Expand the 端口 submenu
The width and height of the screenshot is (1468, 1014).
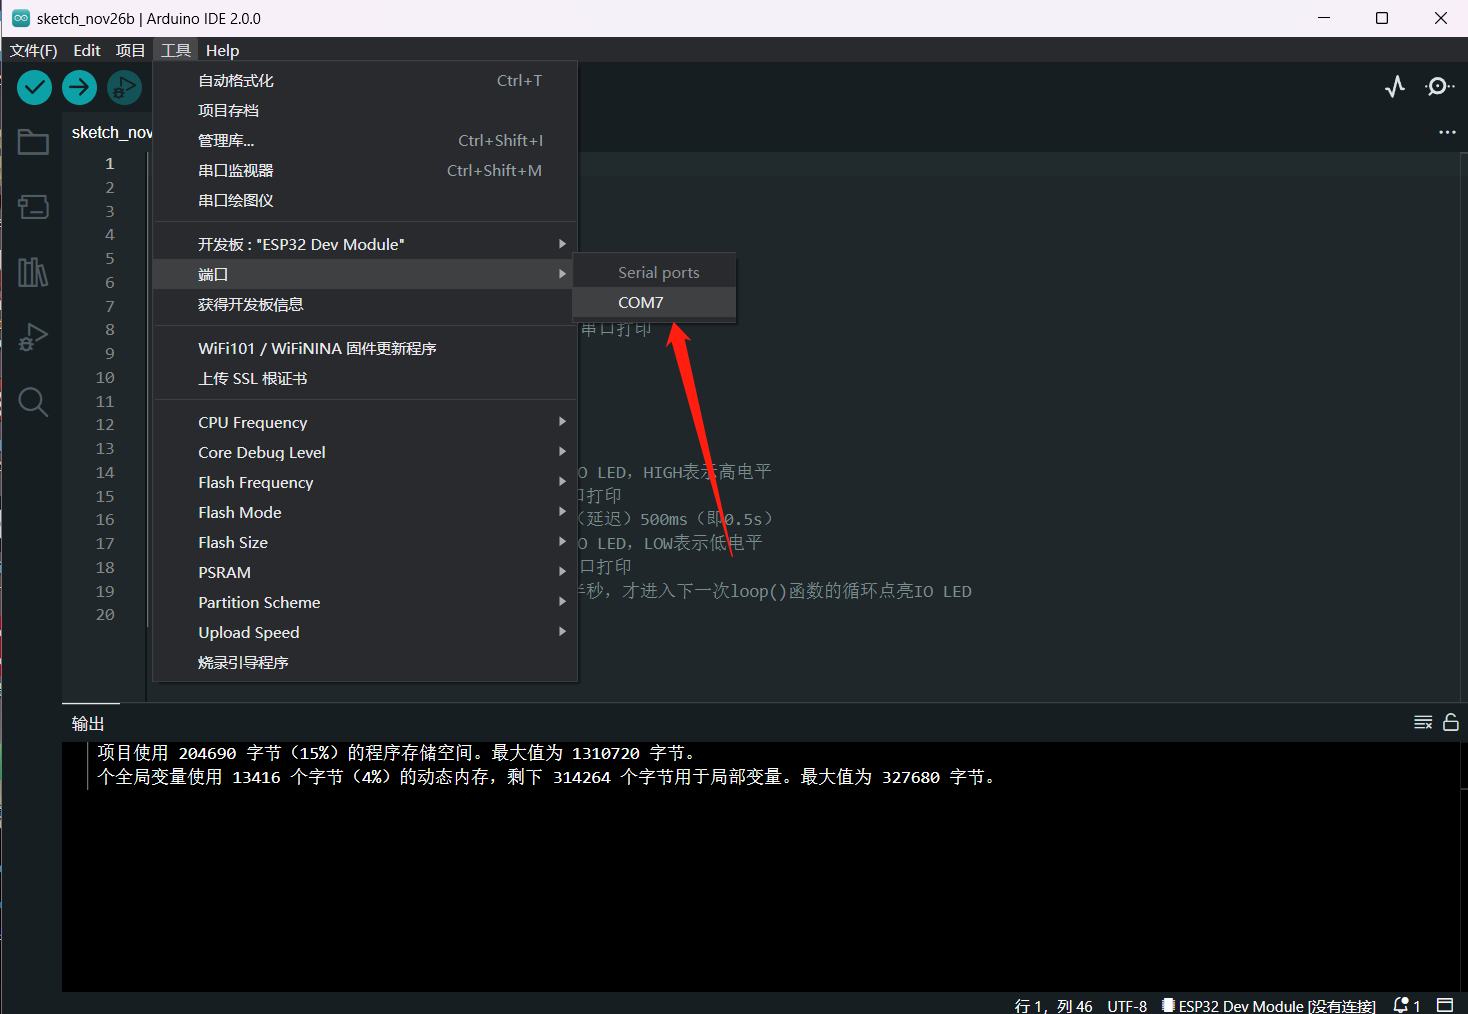(365, 274)
